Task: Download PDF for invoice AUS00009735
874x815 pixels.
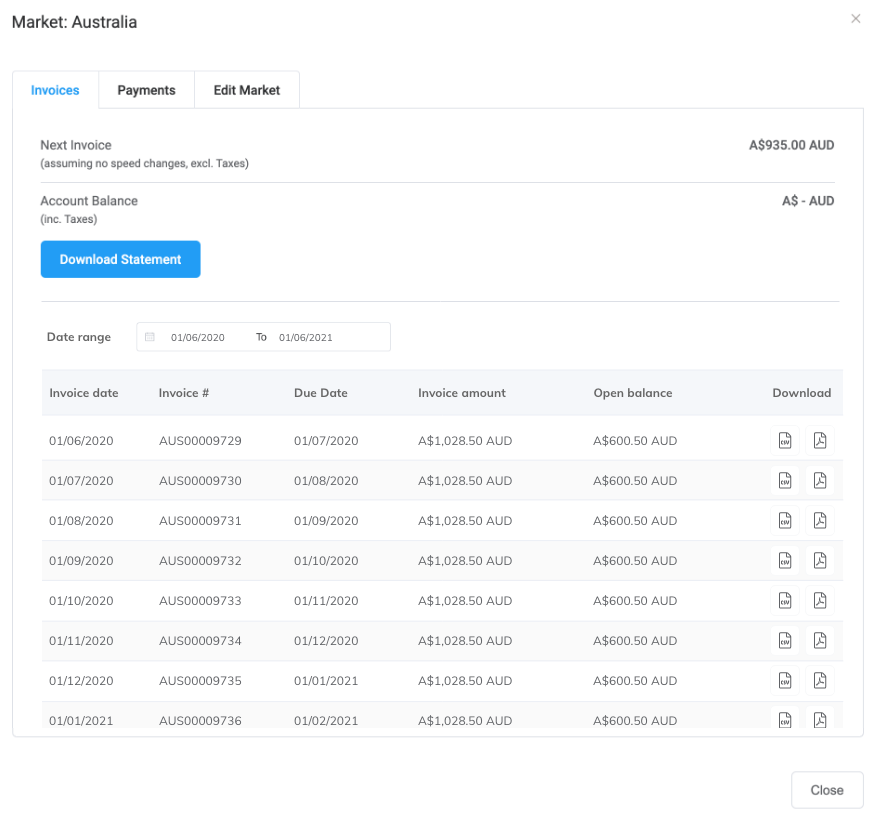Action: pos(819,681)
